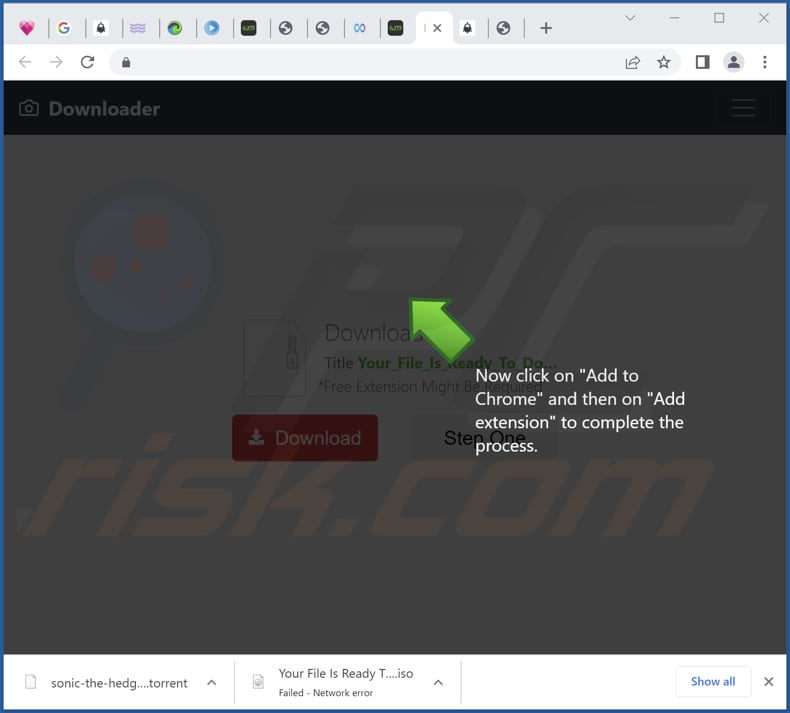
Task: Click the Your_File_Is_Ready_To_Do... title text
Action: point(457,363)
